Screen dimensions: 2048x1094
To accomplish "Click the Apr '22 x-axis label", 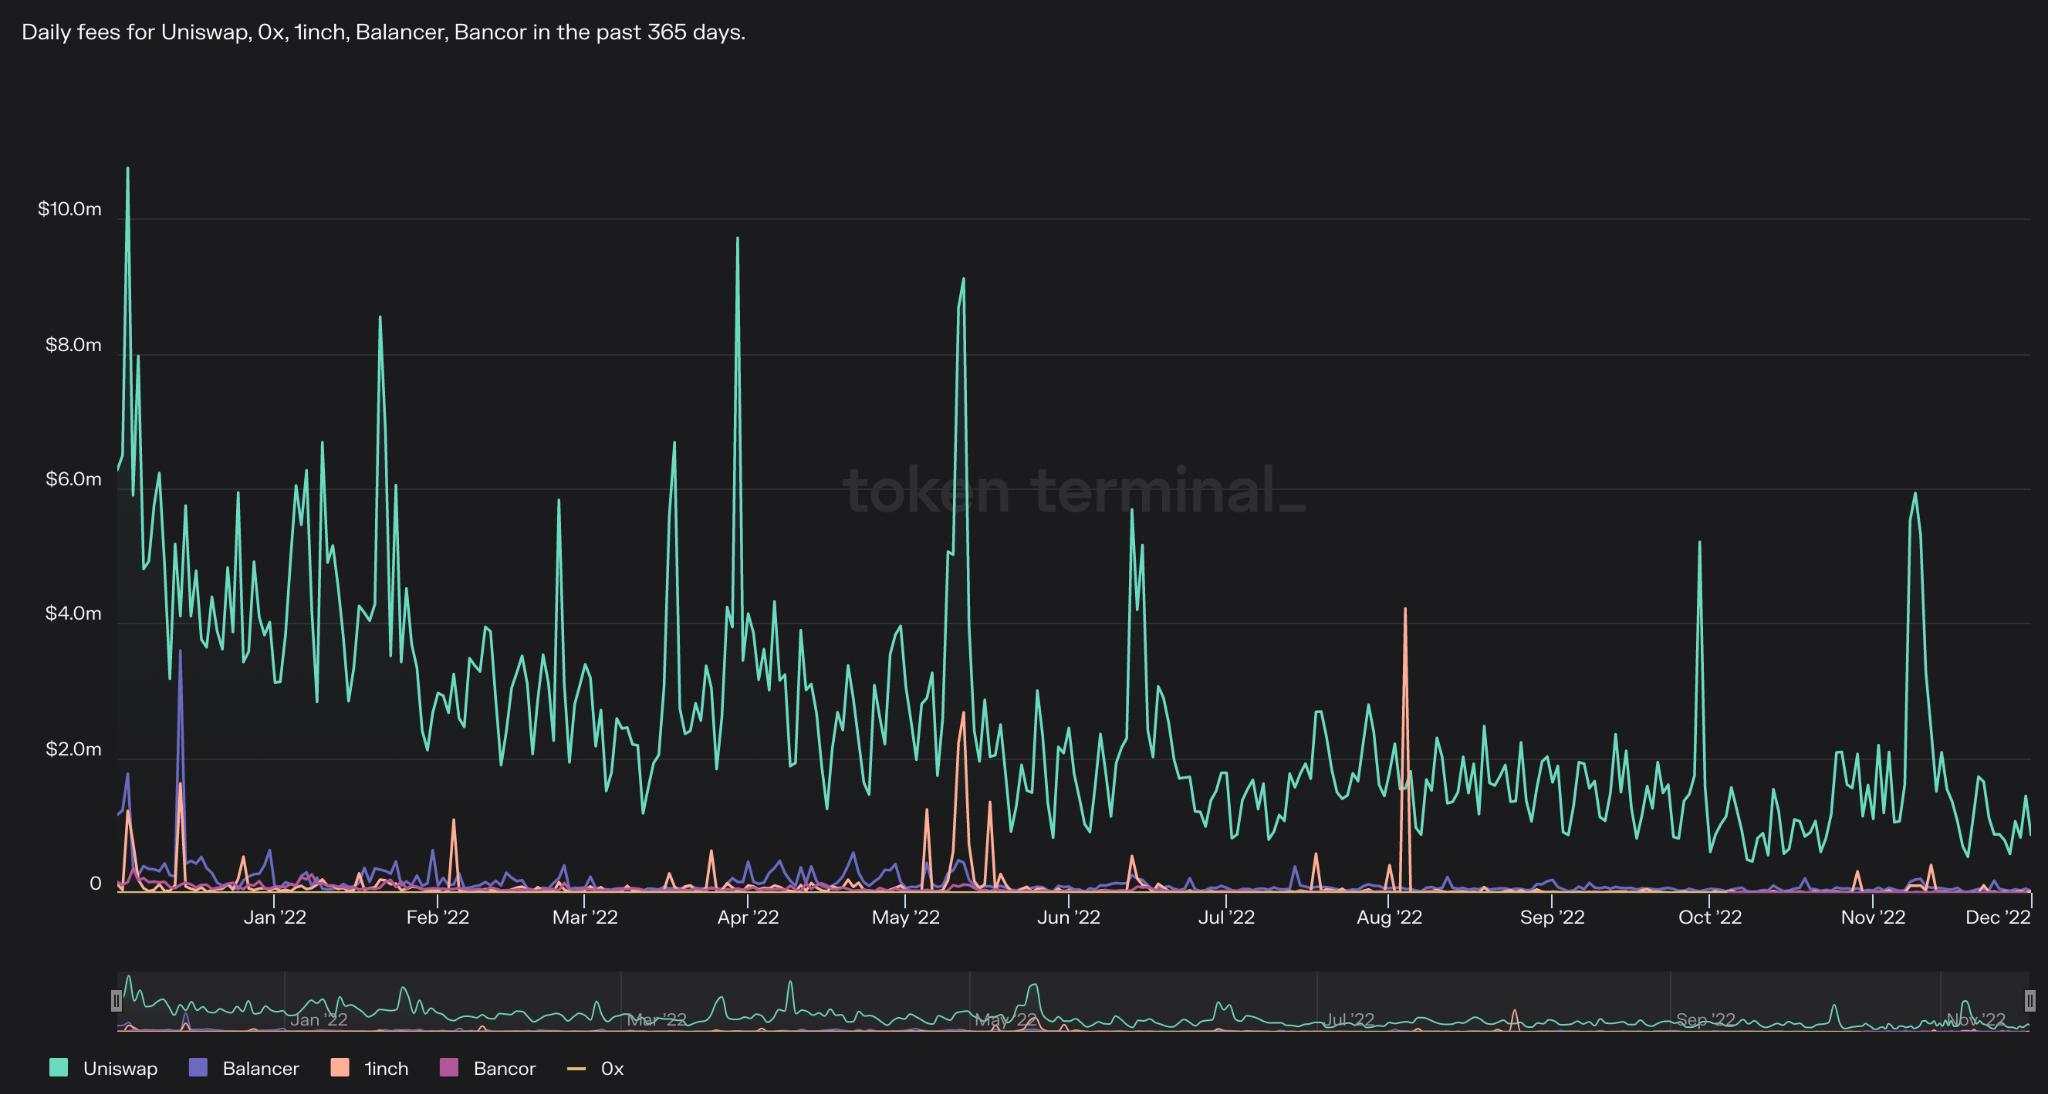I will click(x=748, y=918).
